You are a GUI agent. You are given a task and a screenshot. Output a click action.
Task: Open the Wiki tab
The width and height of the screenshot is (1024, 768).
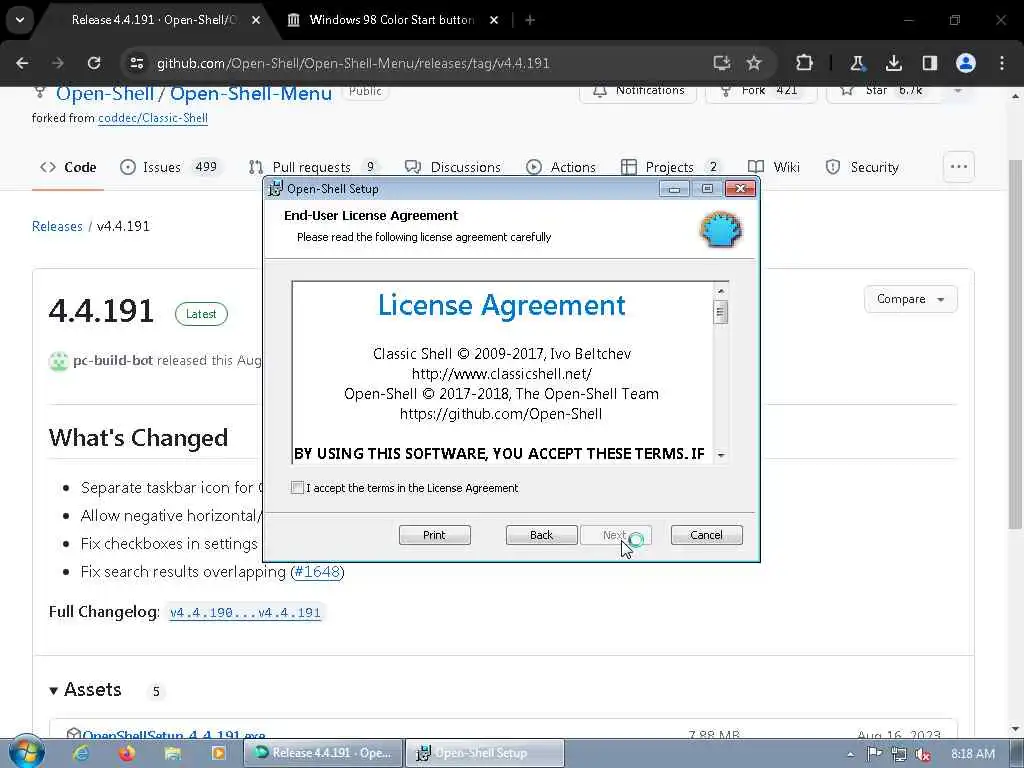774,167
